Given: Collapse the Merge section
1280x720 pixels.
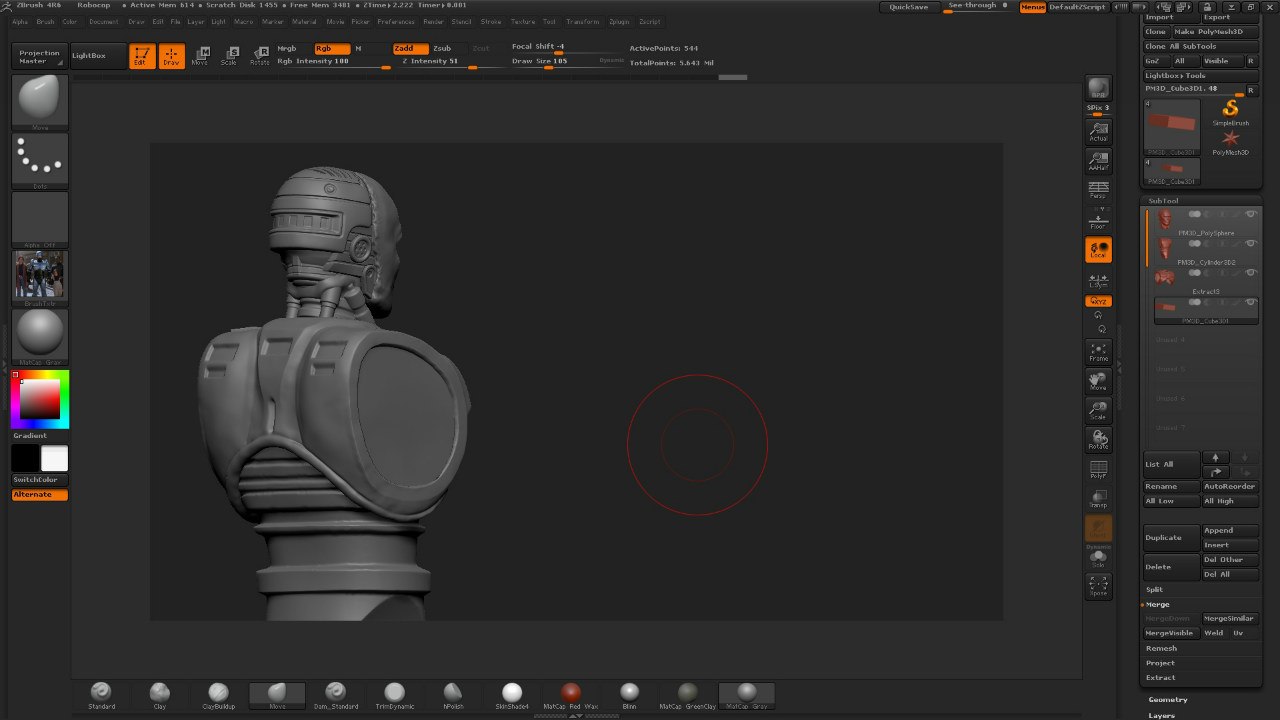Looking at the screenshot, I should (1157, 604).
